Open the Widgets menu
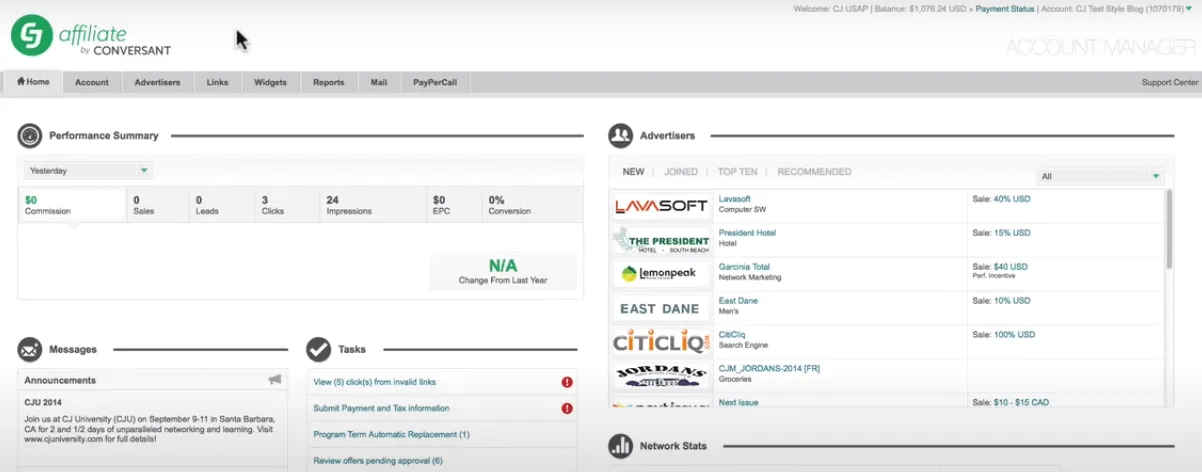 tap(270, 82)
